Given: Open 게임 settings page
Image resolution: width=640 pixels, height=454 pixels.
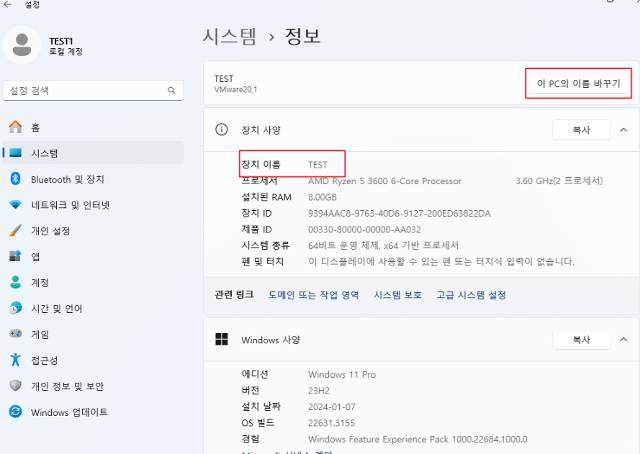Looking at the screenshot, I should [93, 334].
